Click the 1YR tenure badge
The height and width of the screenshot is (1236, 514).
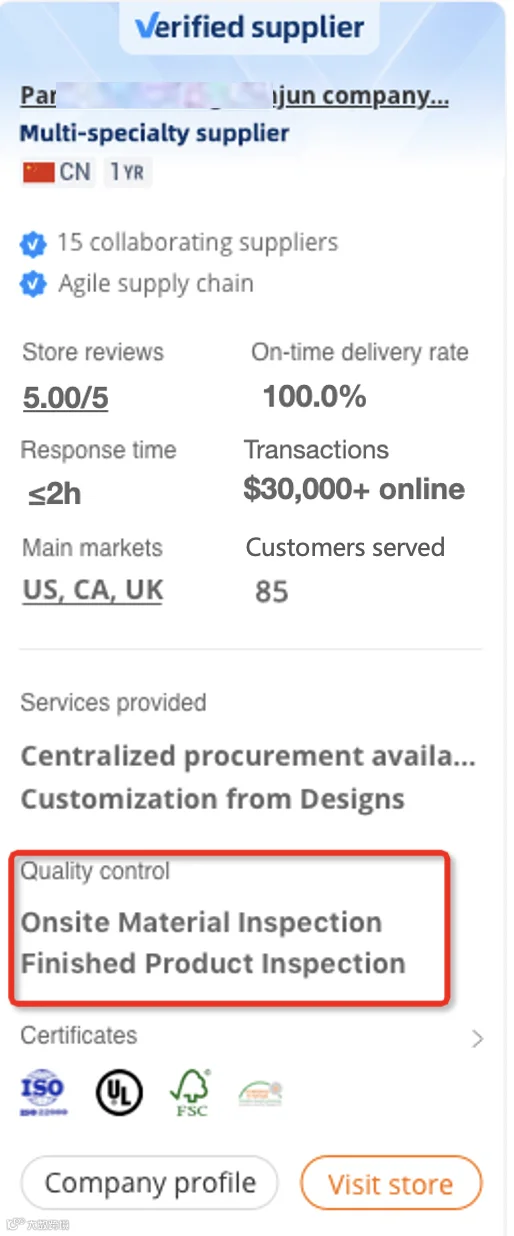coord(127,172)
